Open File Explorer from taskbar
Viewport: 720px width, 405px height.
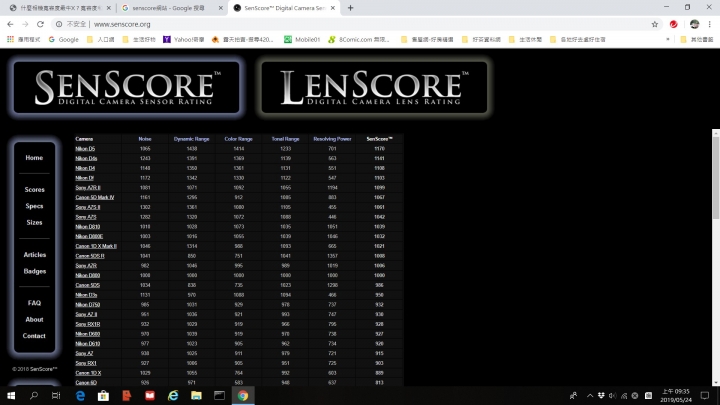tap(196, 395)
